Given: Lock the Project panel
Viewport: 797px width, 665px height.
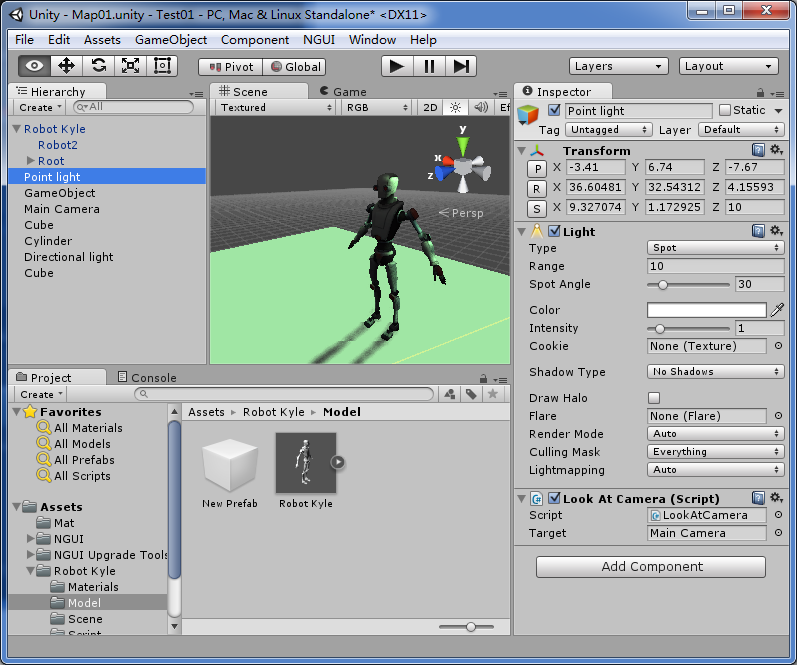Looking at the screenshot, I should [x=483, y=379].
